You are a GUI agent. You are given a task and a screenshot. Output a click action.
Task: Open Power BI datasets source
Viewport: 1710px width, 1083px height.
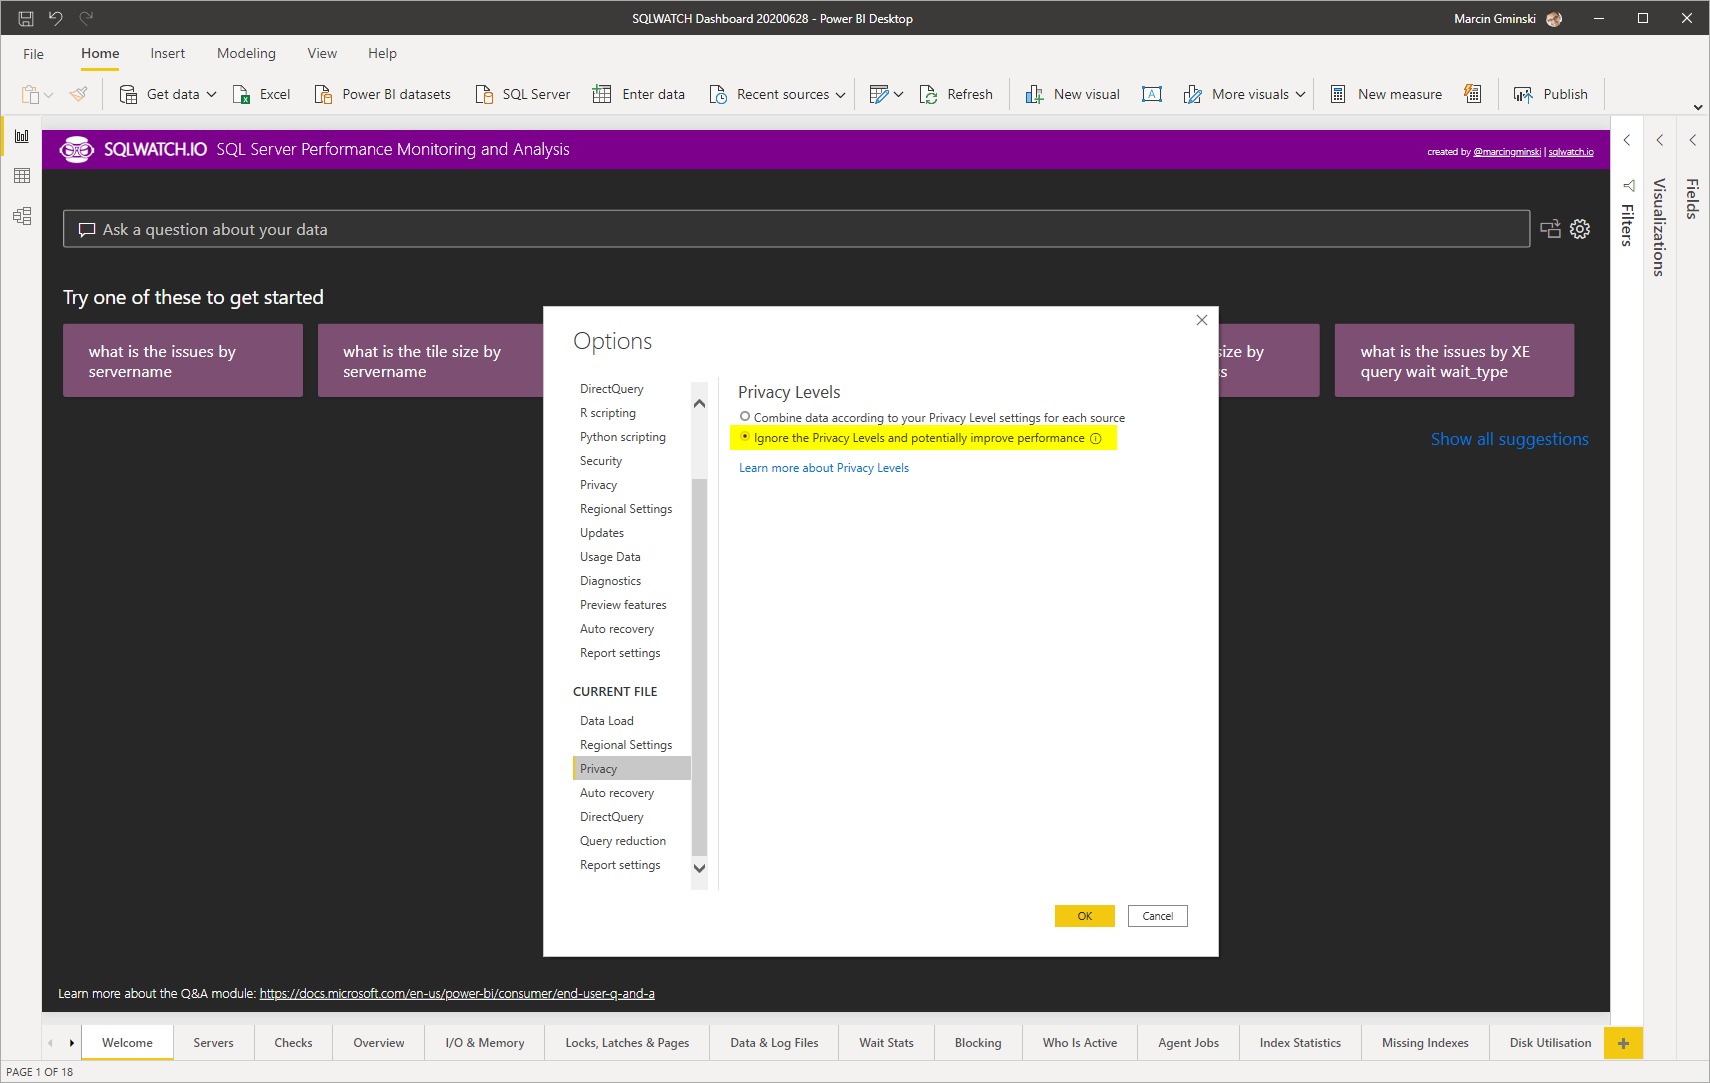click(x=383, y=94)
